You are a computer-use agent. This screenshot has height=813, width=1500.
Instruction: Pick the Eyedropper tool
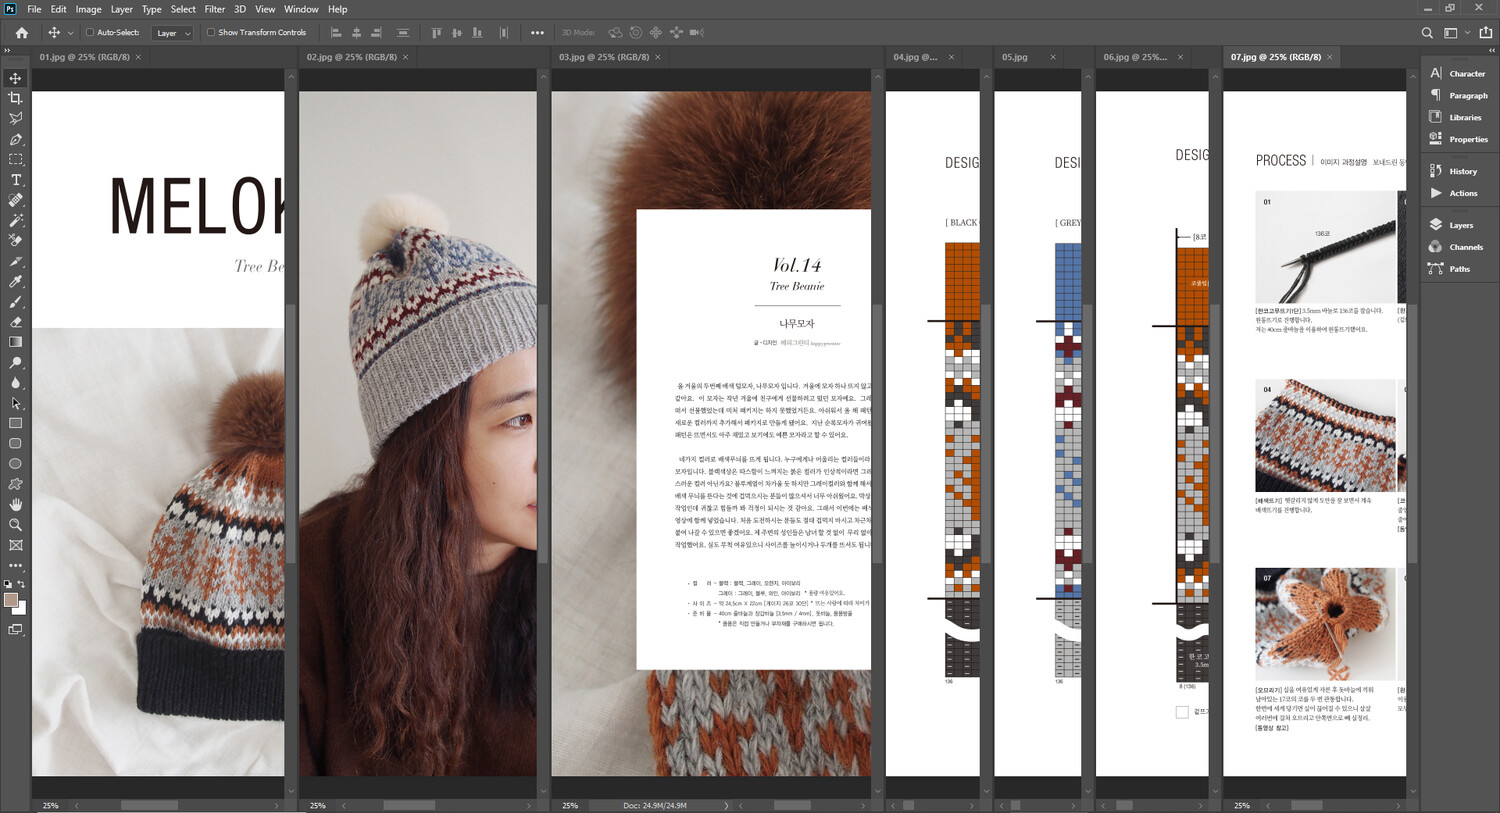pyautogui.click(x=15, y=282)
